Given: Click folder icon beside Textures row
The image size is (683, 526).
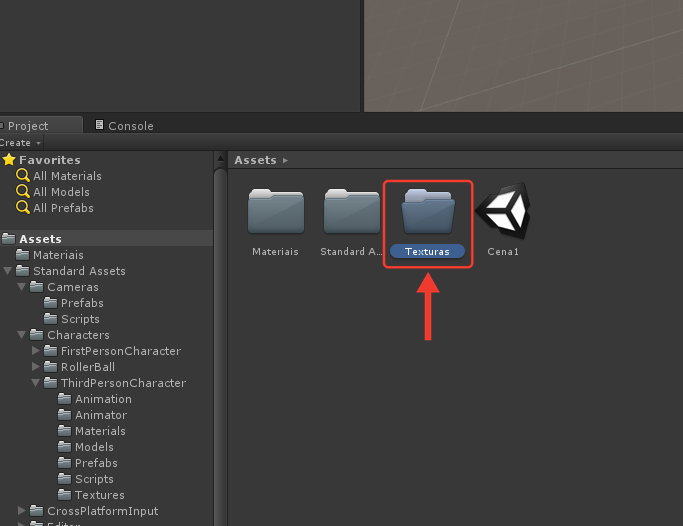Looking at the screenshot, I should 64,495.
